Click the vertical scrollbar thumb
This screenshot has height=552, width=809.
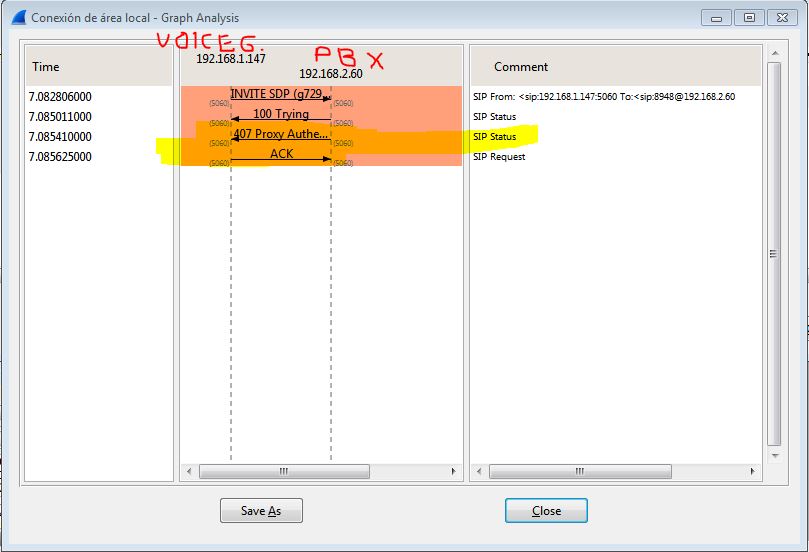[774, 254]
